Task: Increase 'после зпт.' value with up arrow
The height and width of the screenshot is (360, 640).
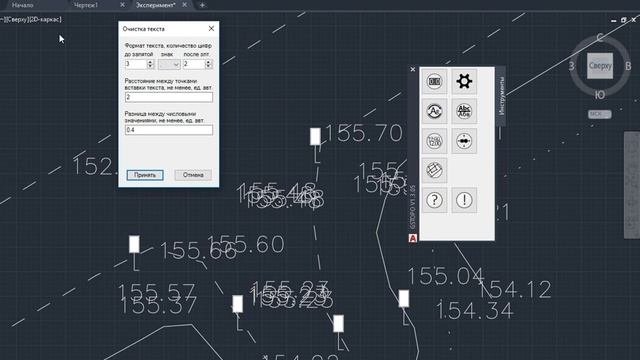Action: tap(209, 62)
